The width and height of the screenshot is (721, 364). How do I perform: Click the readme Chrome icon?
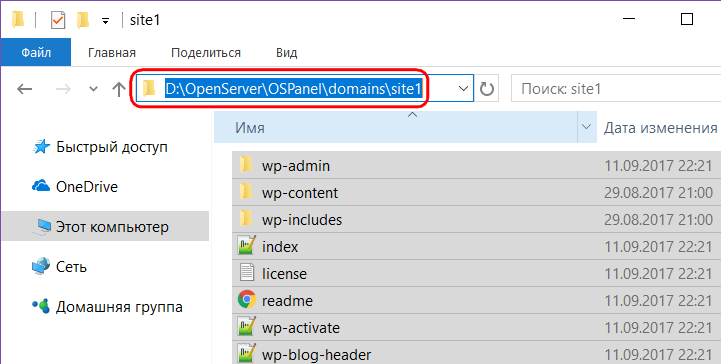[247, 299]
